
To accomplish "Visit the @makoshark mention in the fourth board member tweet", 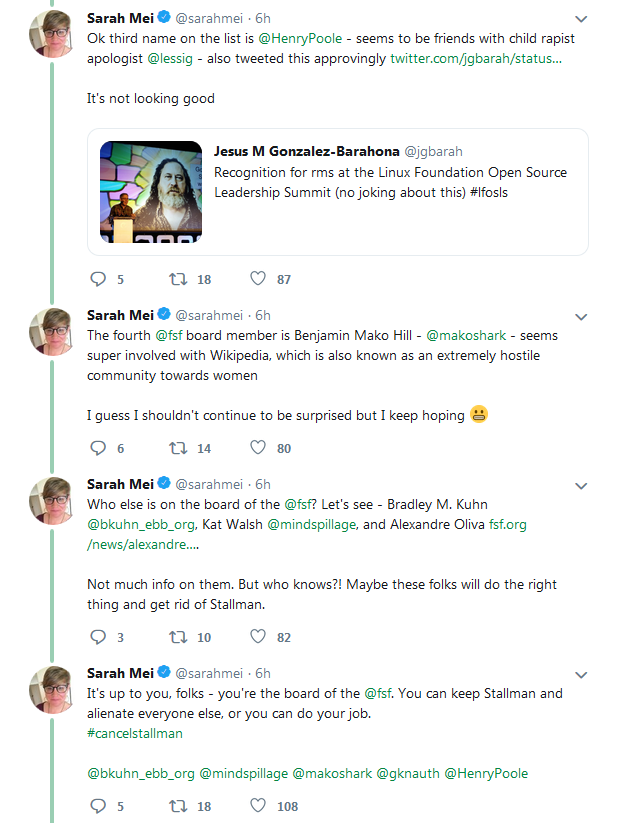I will click(x=466, y=335).
